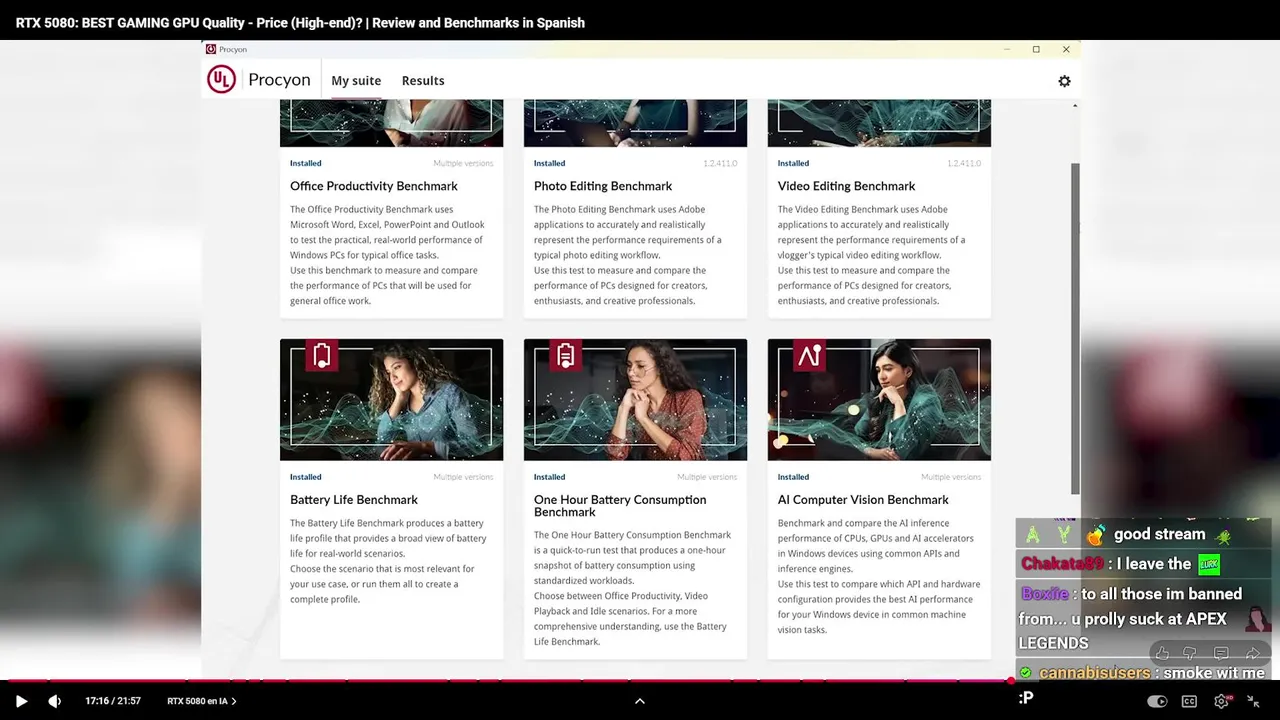The height and width of the screenshot is (720, 1280).
Task: Play the video
Action: [x=21, y=701]
